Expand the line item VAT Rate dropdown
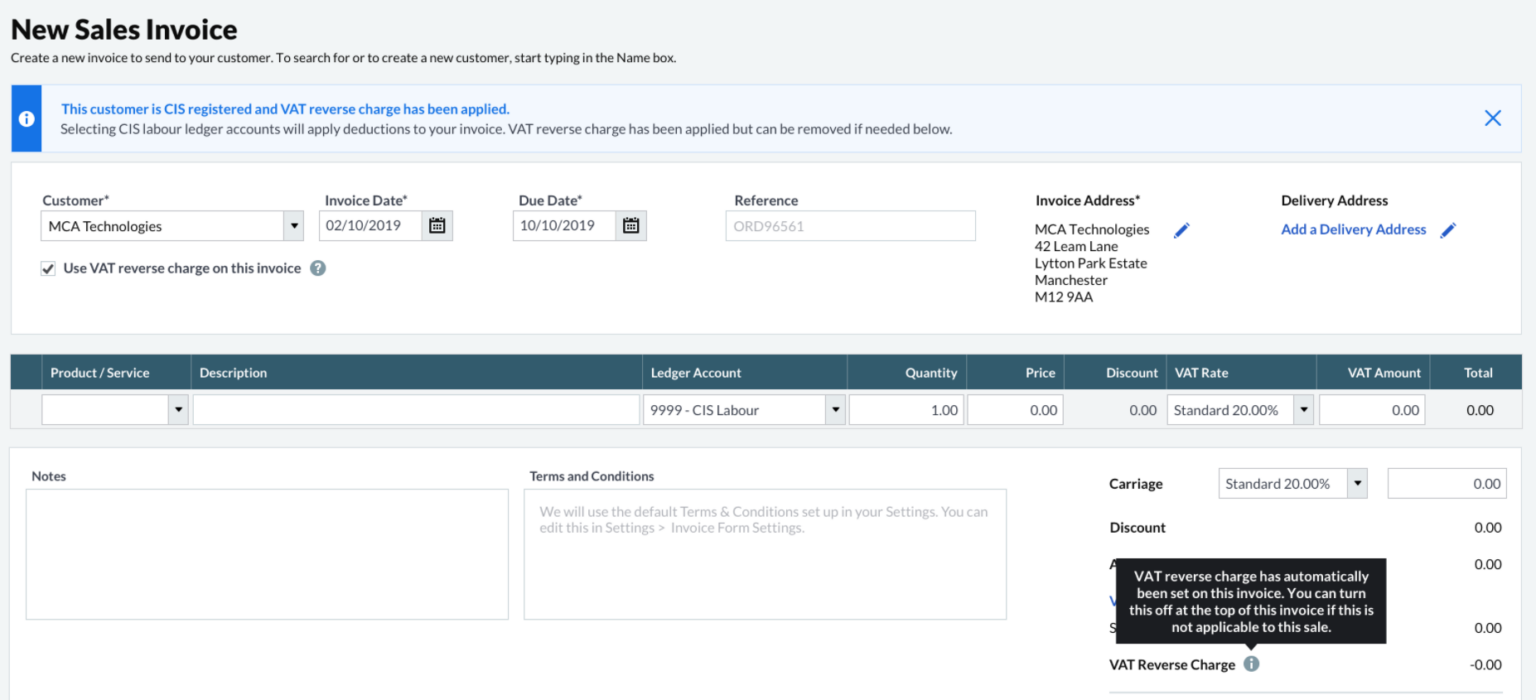Screen dimensions: 1536x700 coord(1303,410)
